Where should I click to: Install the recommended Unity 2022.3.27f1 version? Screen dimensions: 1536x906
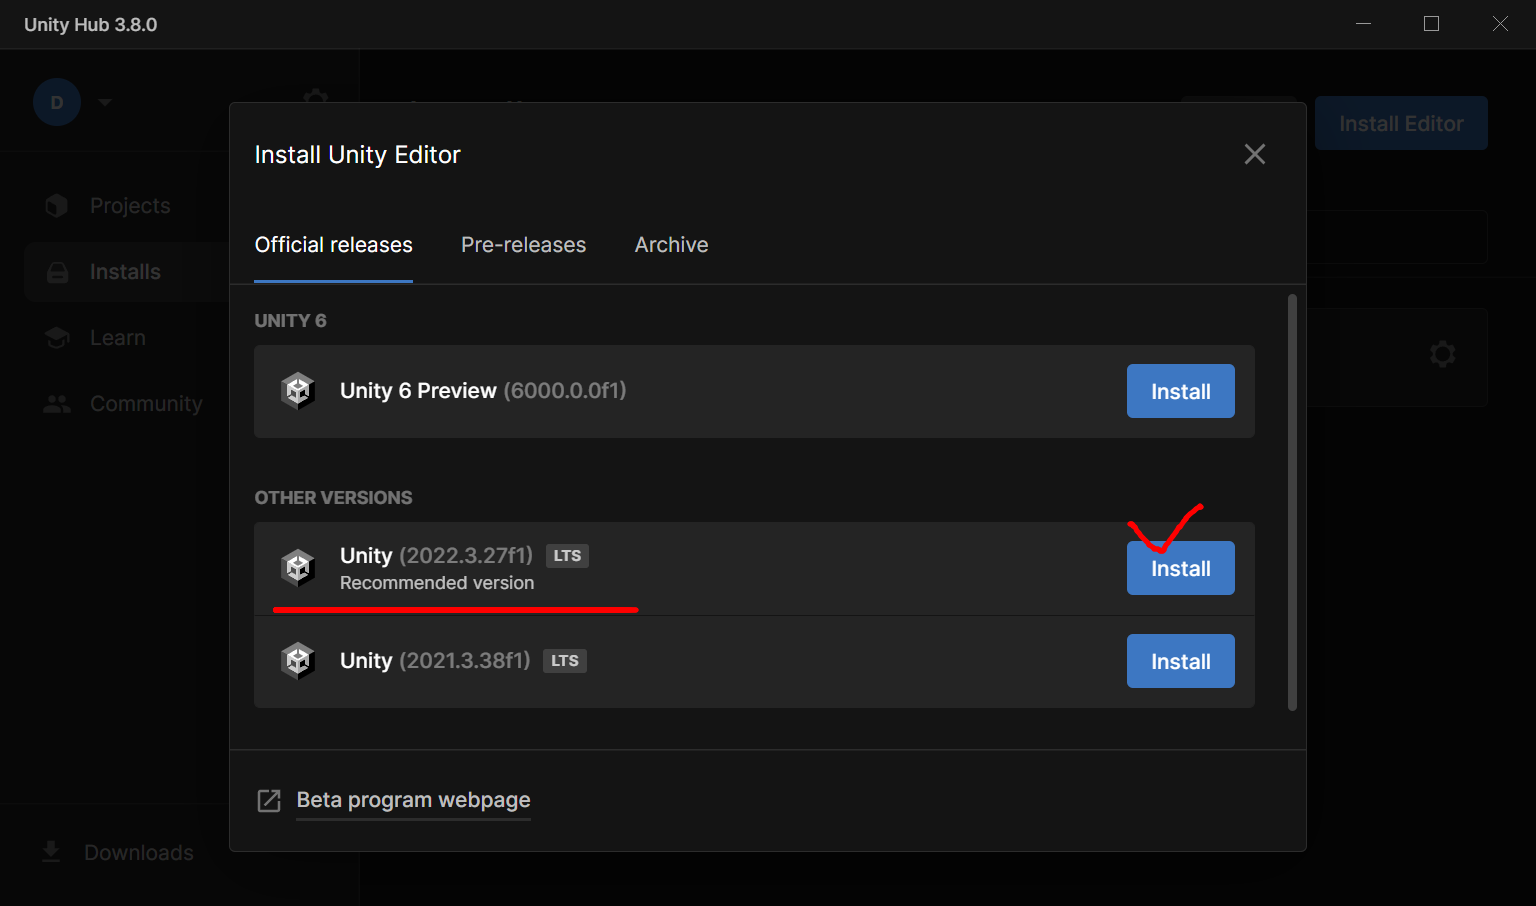click(1181, 568)
